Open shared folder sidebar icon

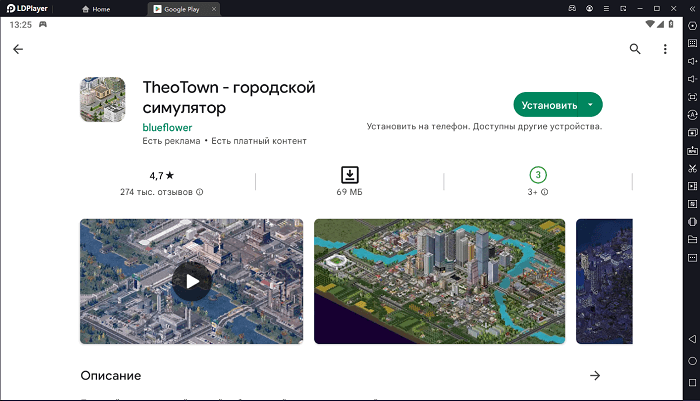[692, 240]
